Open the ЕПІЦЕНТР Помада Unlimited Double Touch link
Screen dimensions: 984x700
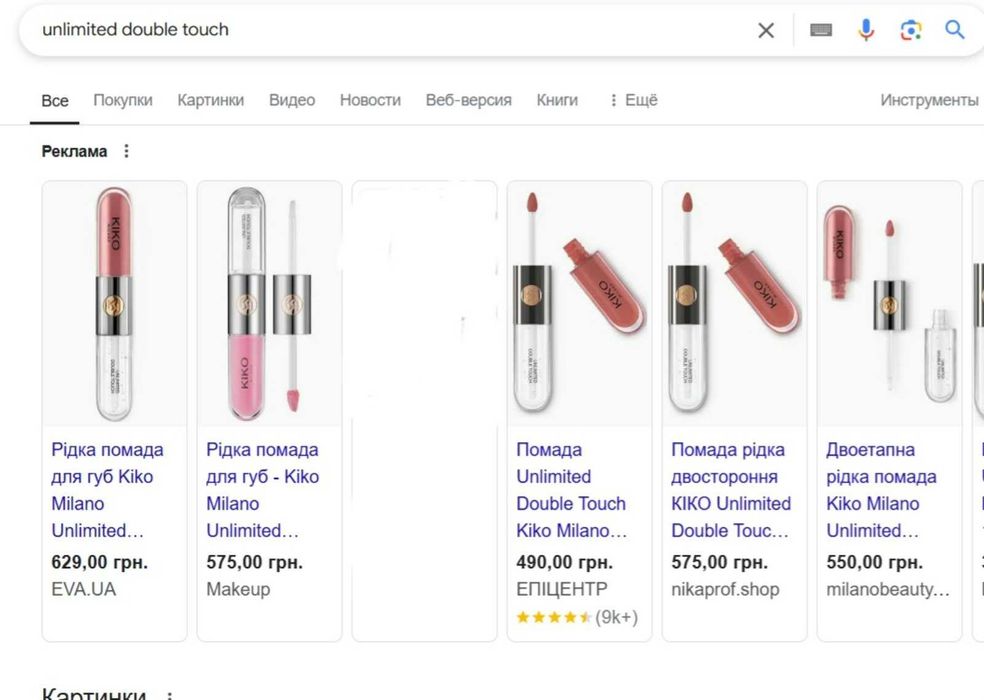[571, 490]
